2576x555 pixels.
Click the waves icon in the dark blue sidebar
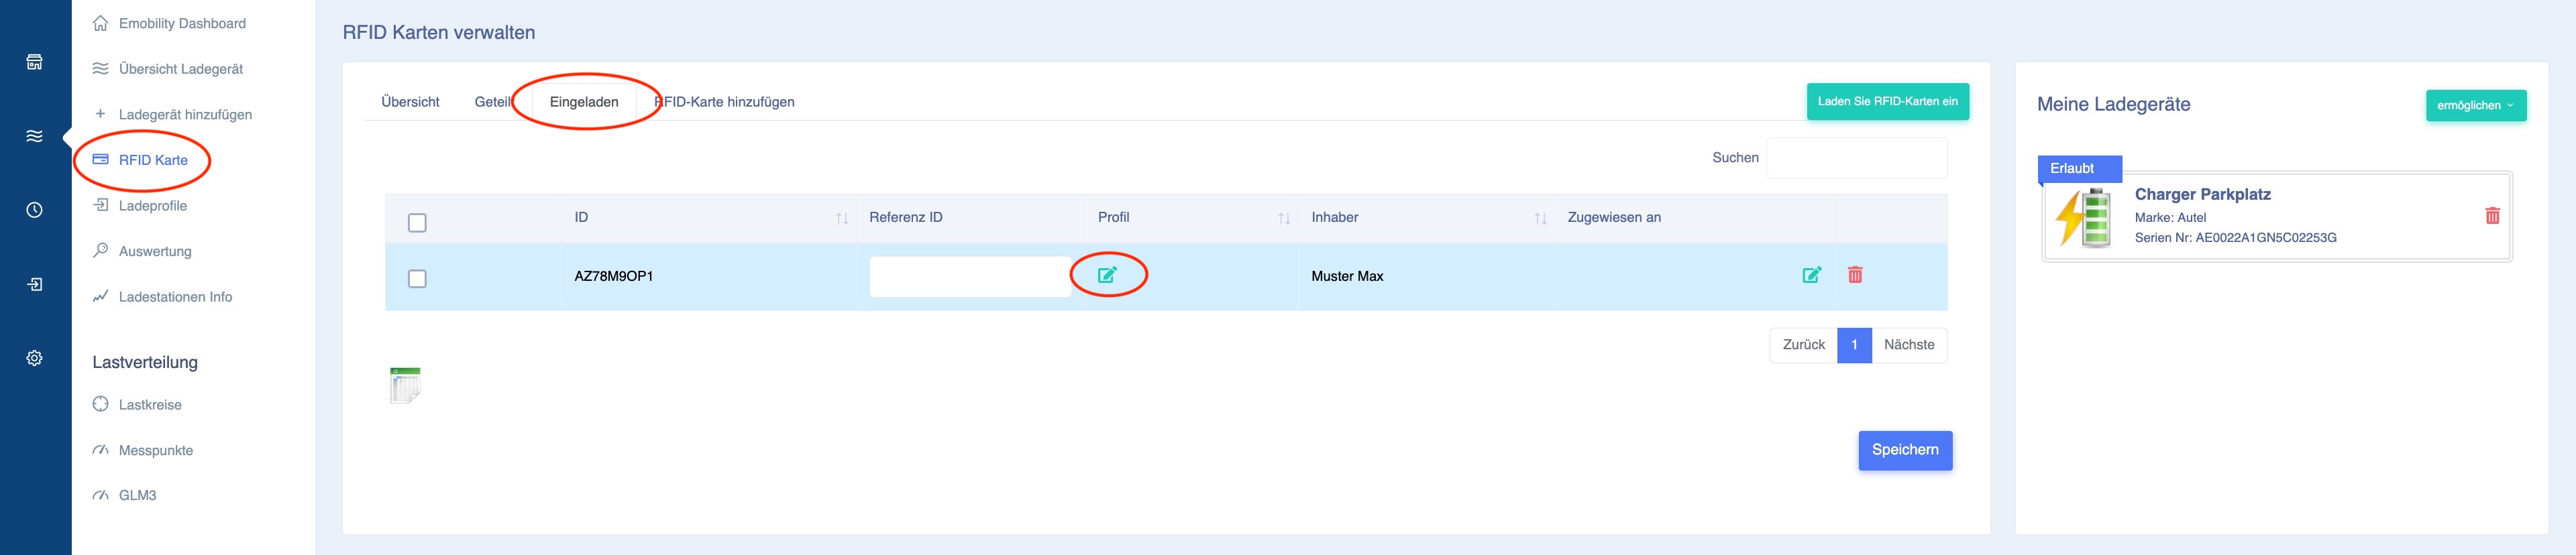tap(34, 136)
